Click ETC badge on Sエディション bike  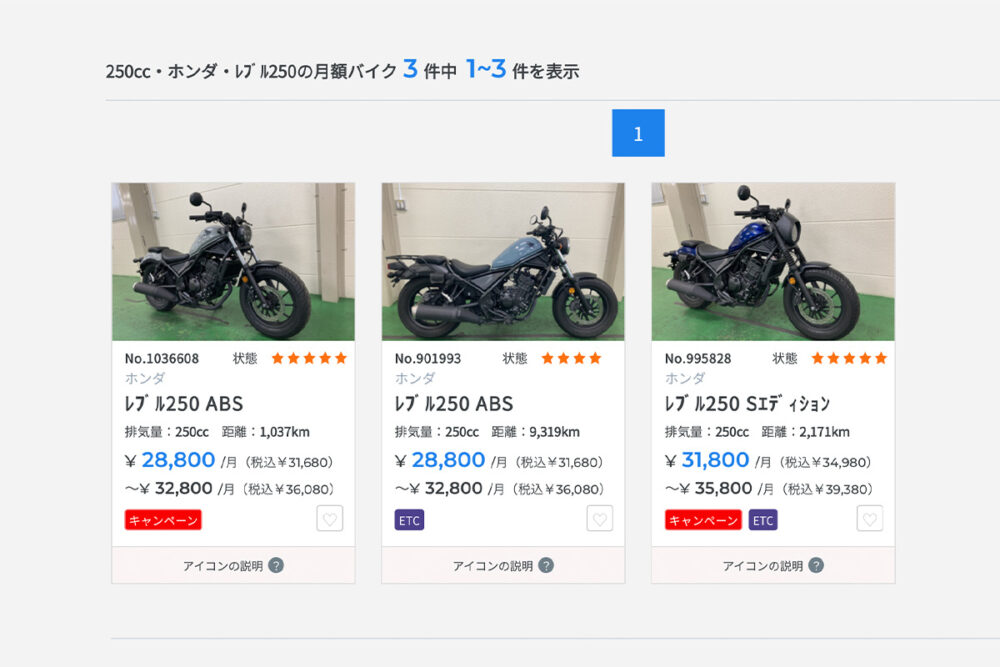763,520
